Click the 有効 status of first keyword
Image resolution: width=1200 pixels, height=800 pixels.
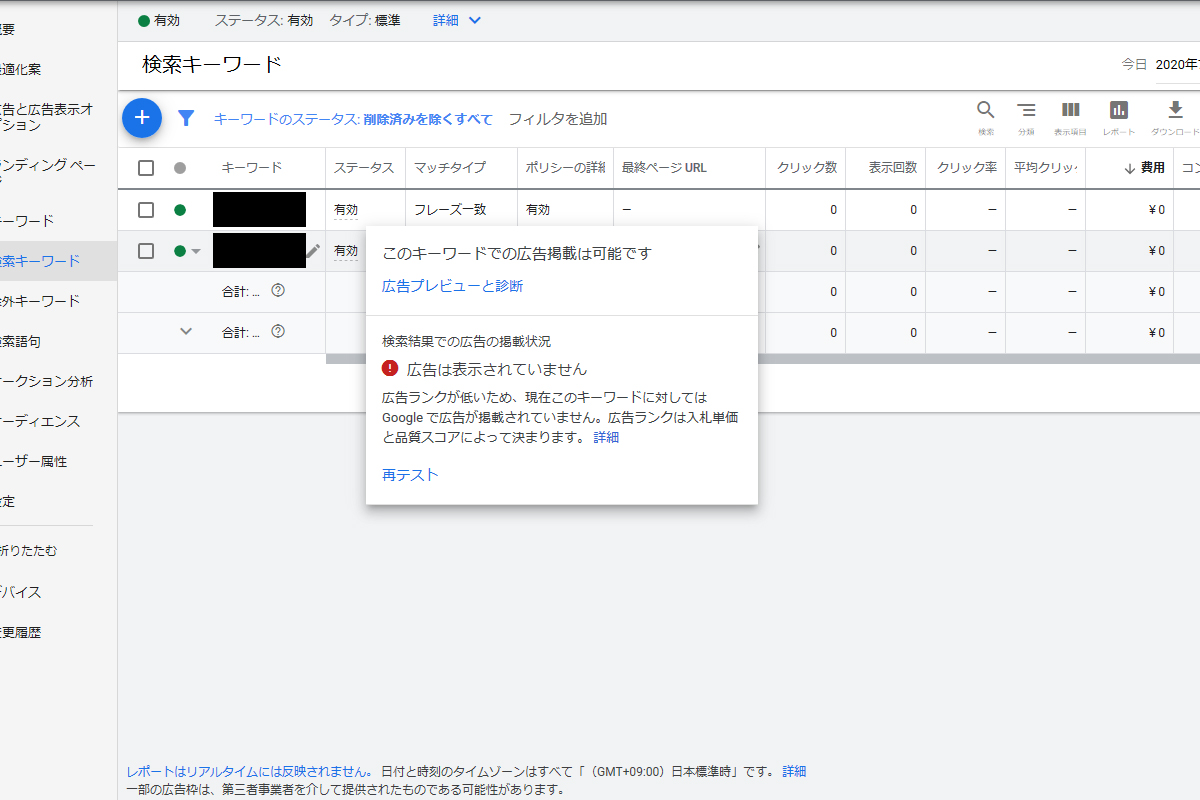[x=346, y=210]
